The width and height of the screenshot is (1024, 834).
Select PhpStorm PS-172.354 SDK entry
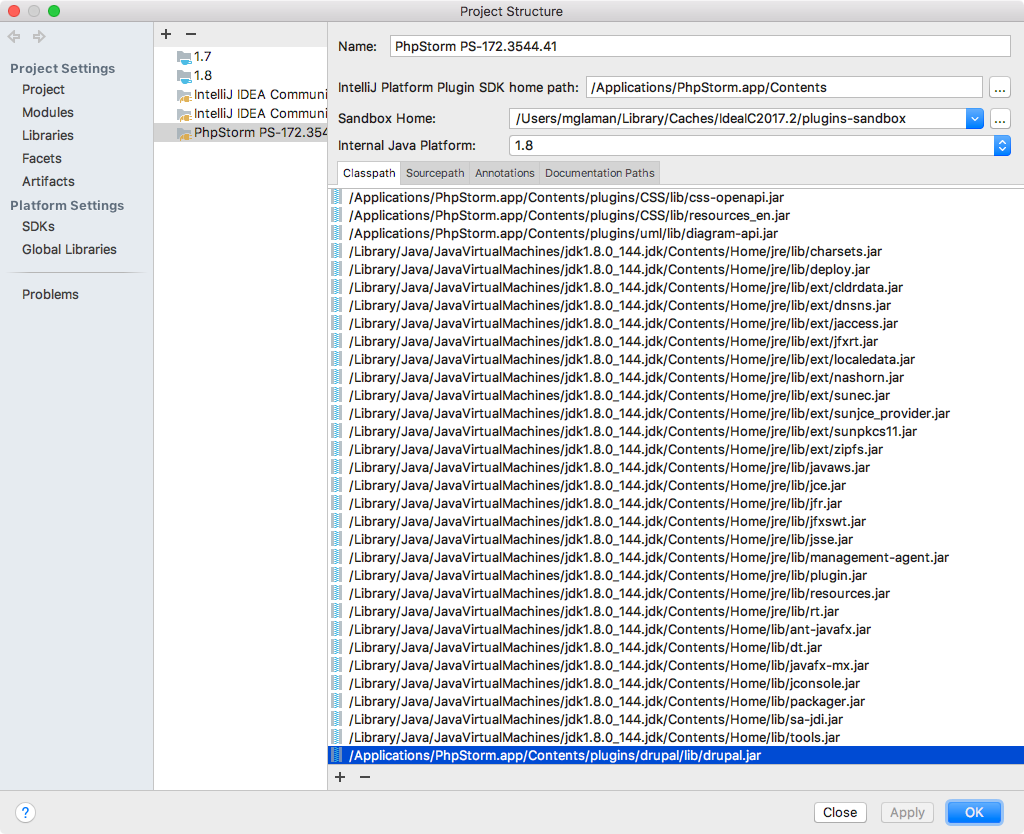[x=240, y=133]
